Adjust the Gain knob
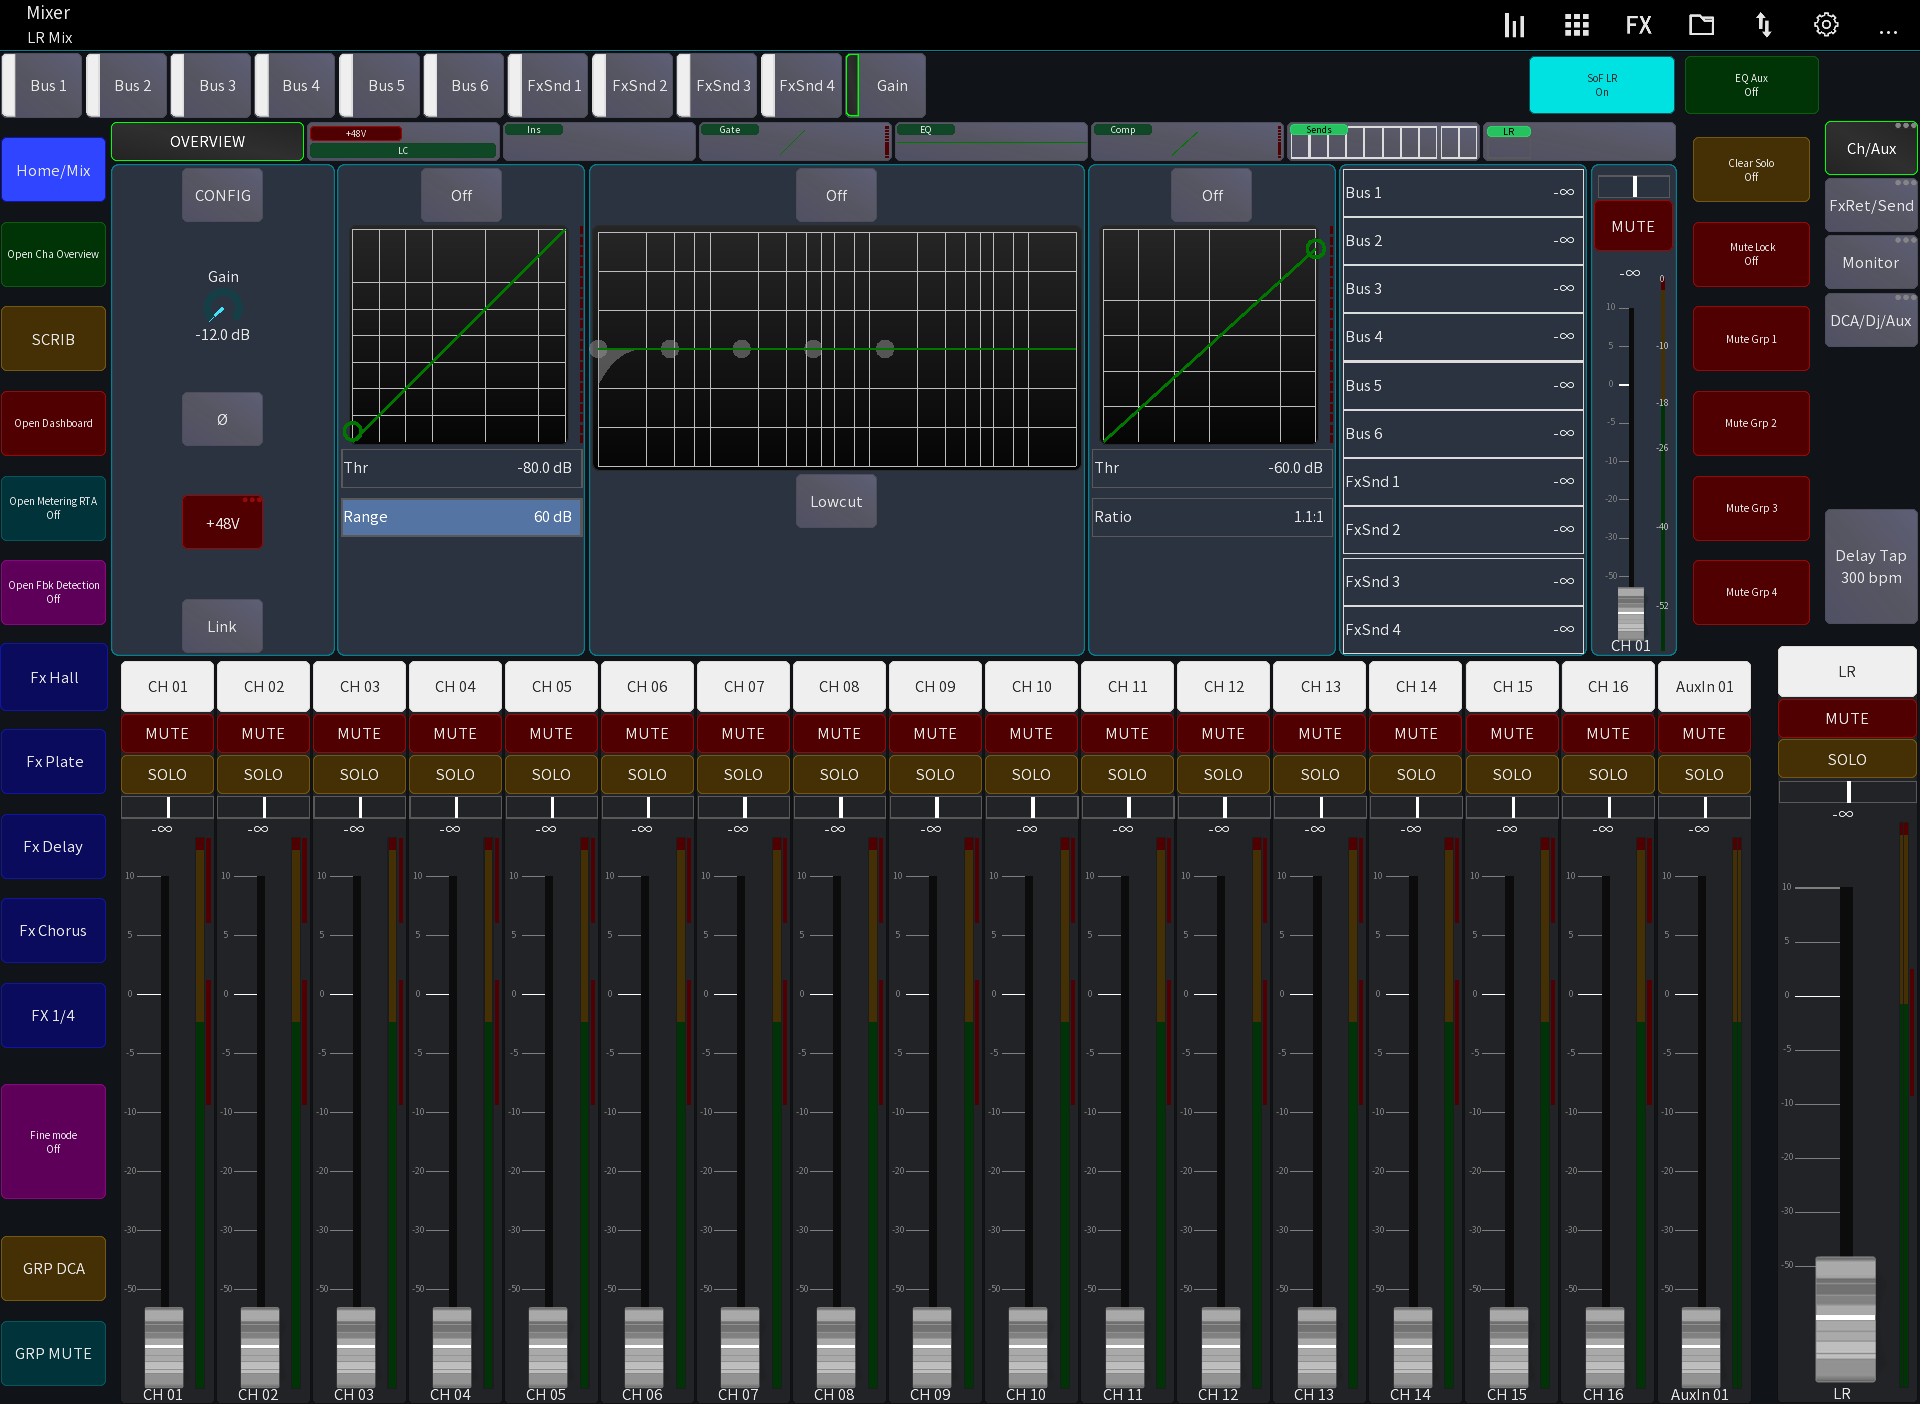 [x=222, y=309]
